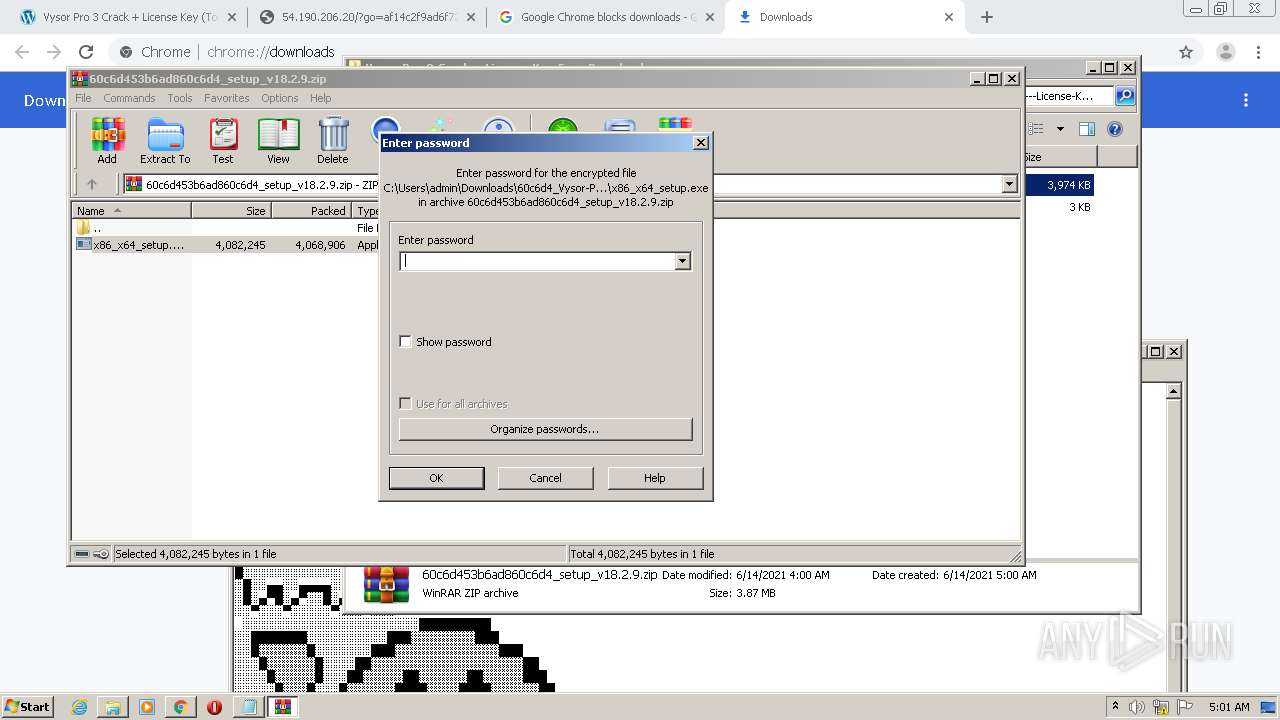
Task: Click the search icon in Explorer window
Action: tap(1125, 96)
